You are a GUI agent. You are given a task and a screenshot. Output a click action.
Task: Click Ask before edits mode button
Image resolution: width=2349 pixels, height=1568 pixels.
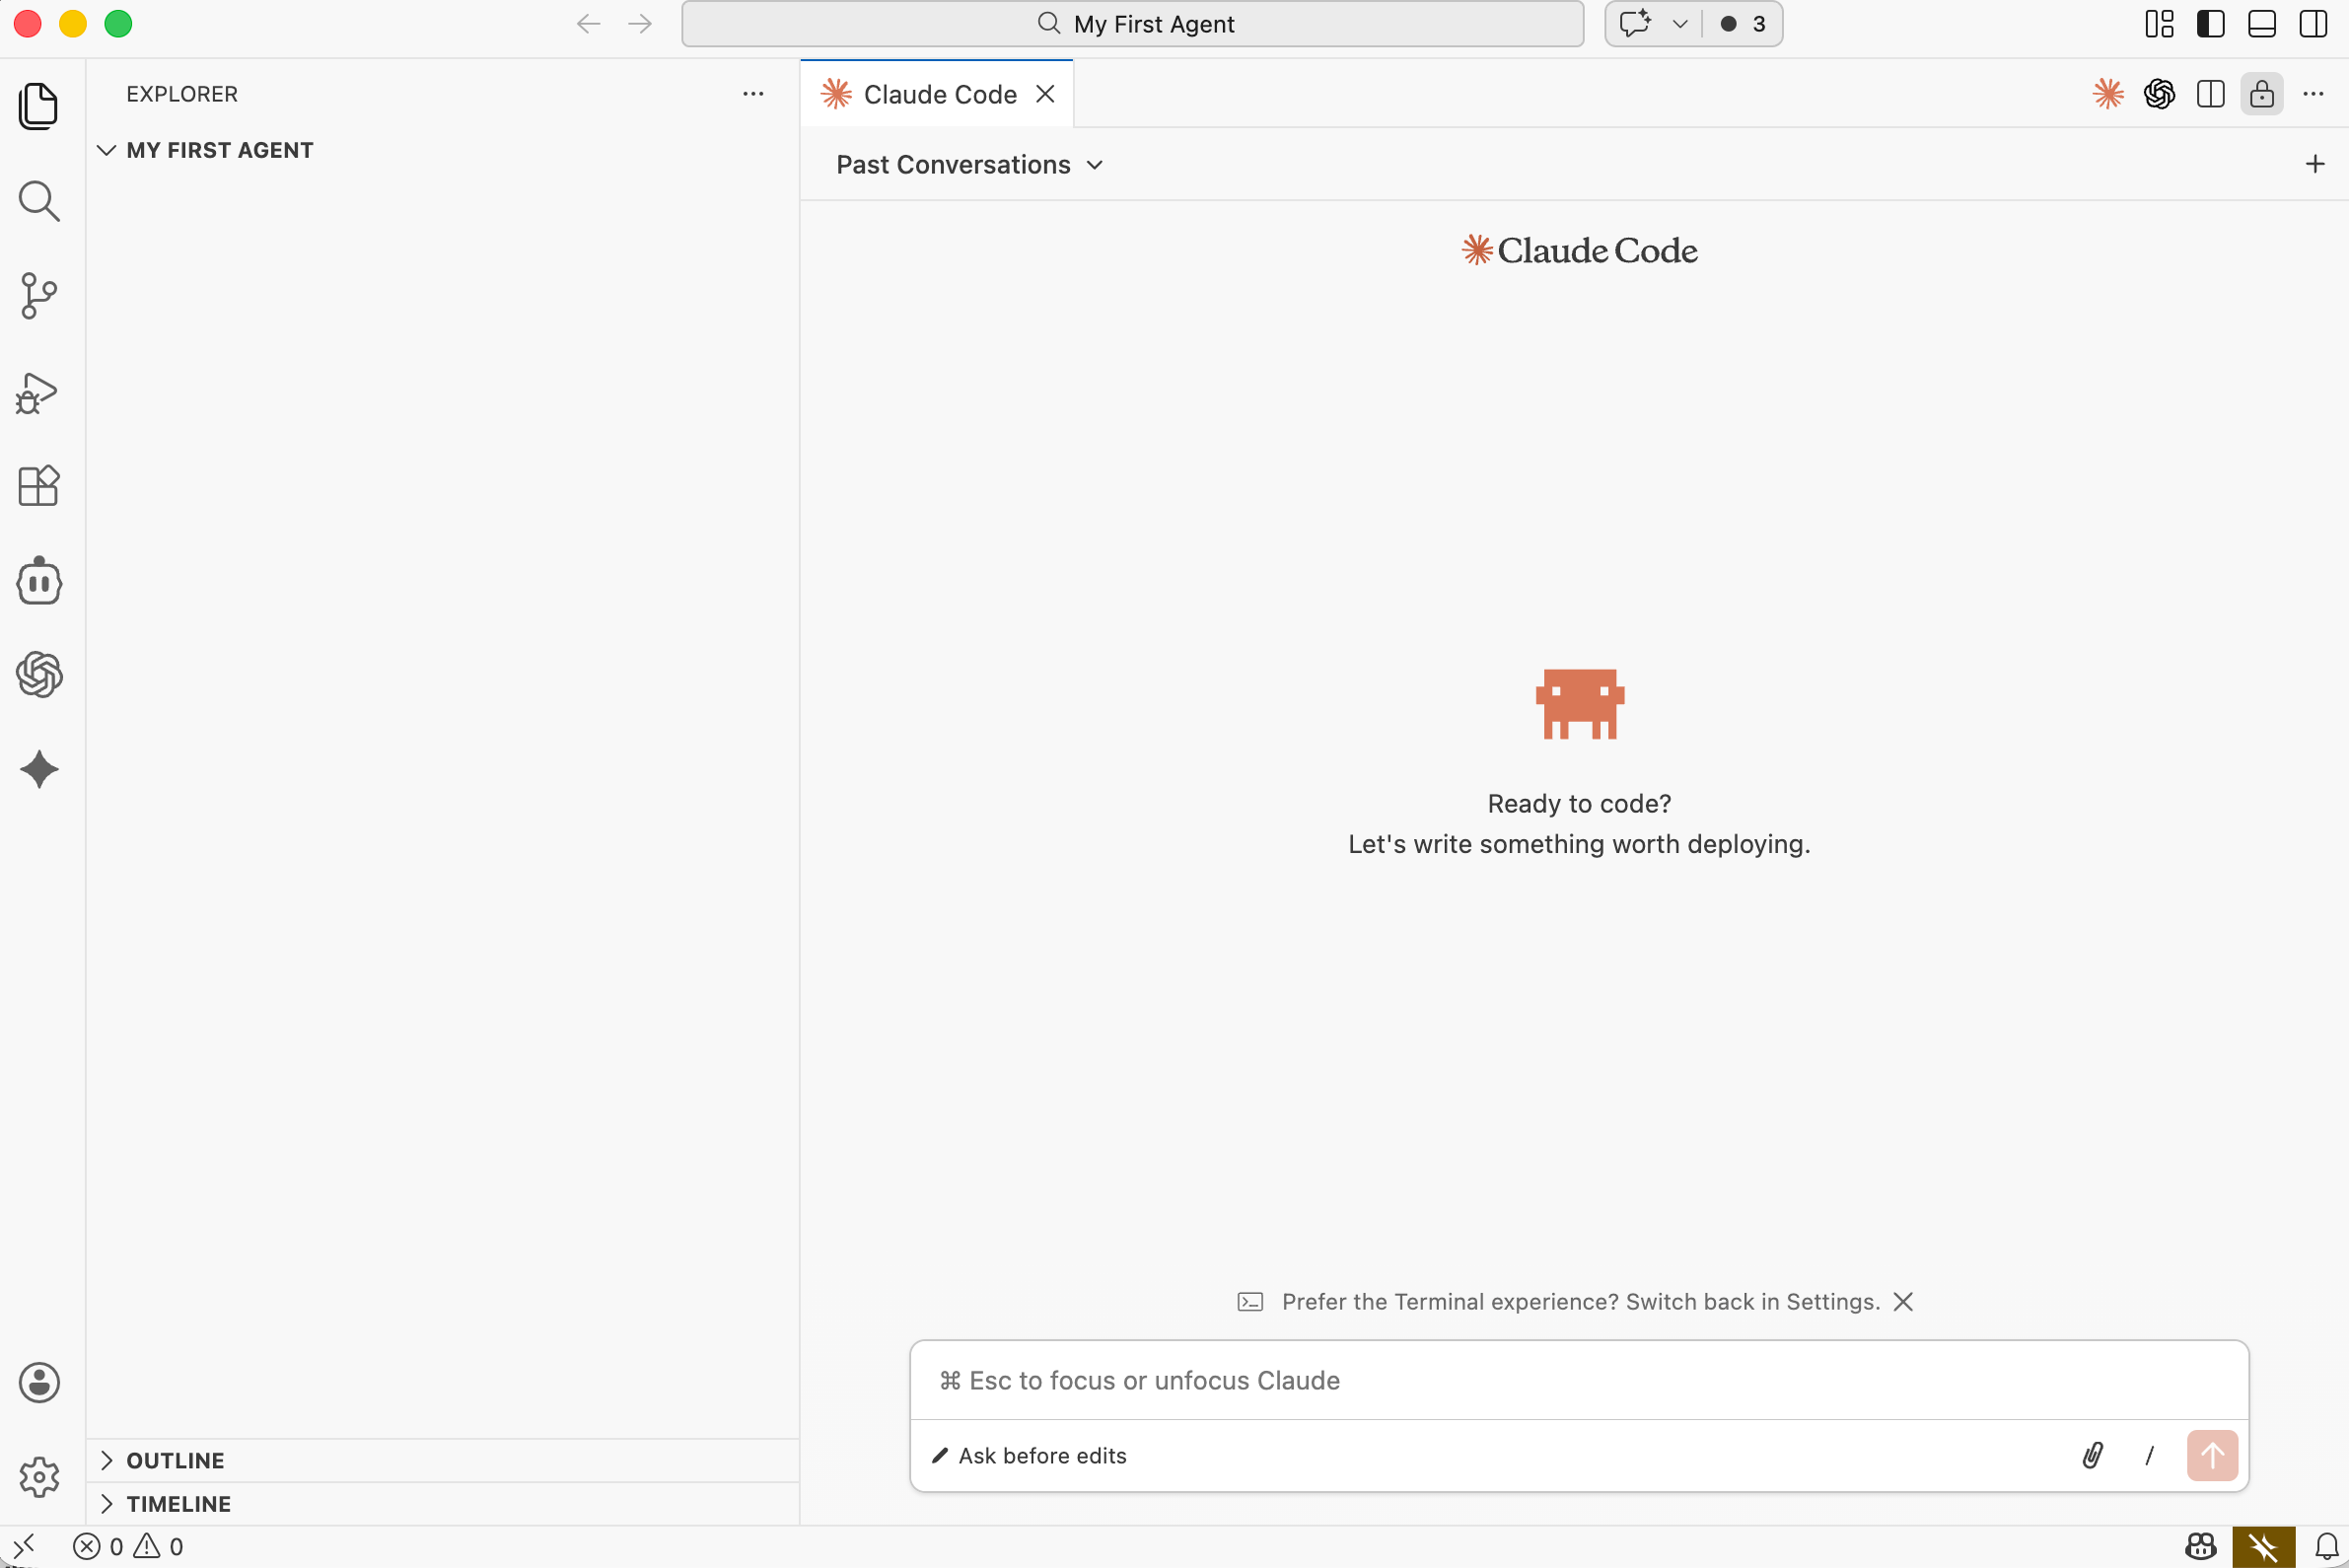click(1029, 1455)
